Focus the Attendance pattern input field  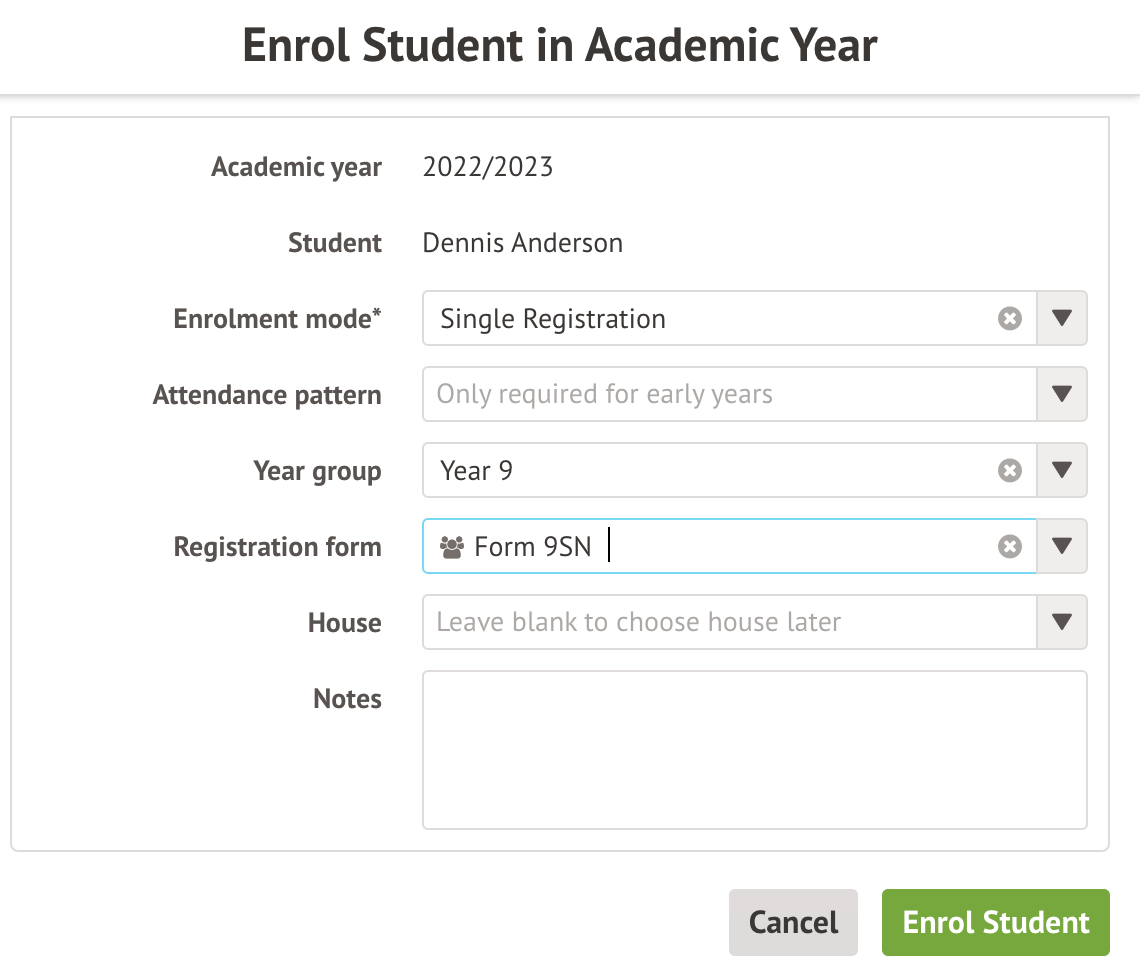click(x=729, y=394)
